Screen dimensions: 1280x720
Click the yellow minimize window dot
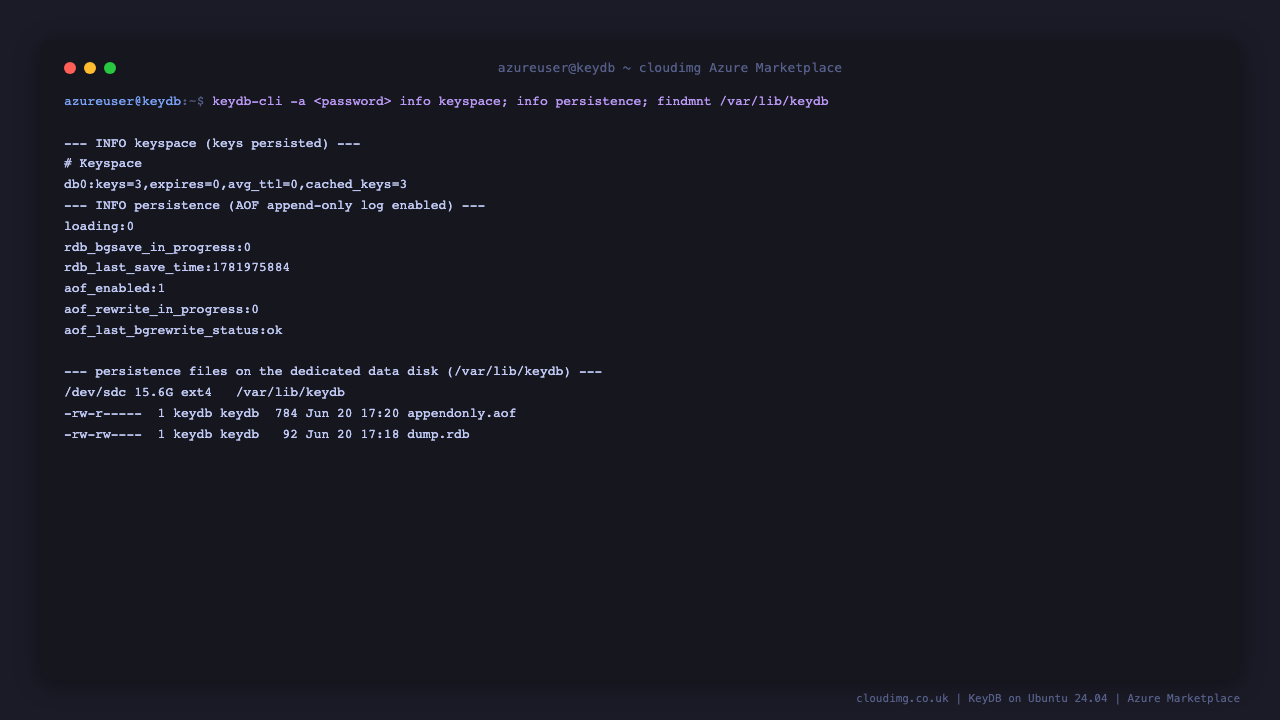[90, 68]
